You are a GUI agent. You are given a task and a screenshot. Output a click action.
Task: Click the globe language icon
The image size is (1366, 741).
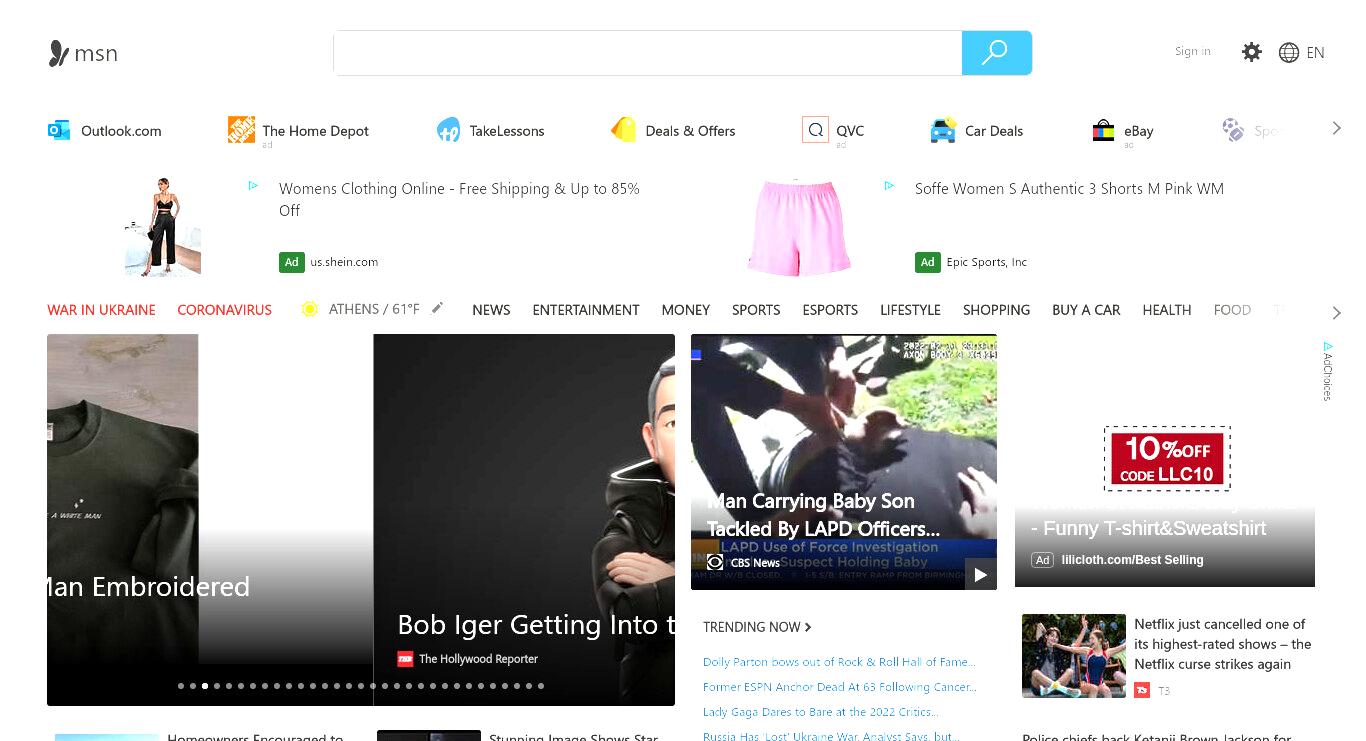click(1289, 53)
